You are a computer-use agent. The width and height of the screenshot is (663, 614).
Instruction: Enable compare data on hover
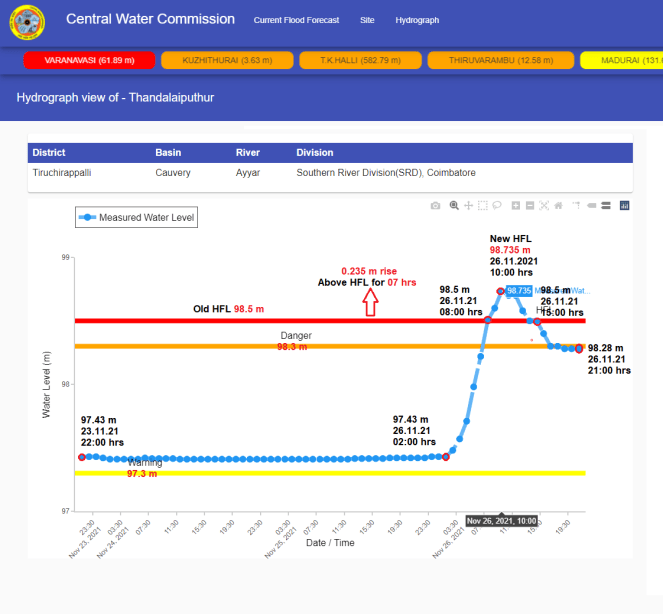[605, 205]
